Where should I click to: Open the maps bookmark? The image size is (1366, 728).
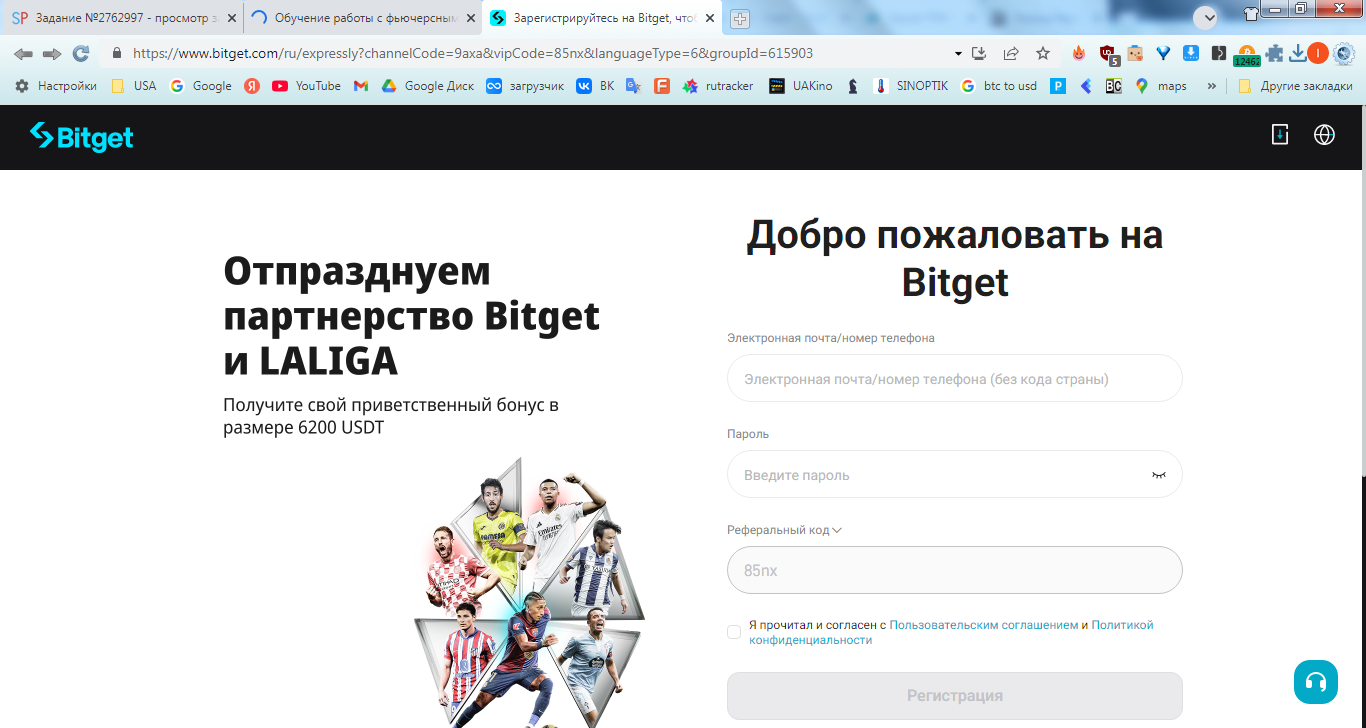[1161, 86]
